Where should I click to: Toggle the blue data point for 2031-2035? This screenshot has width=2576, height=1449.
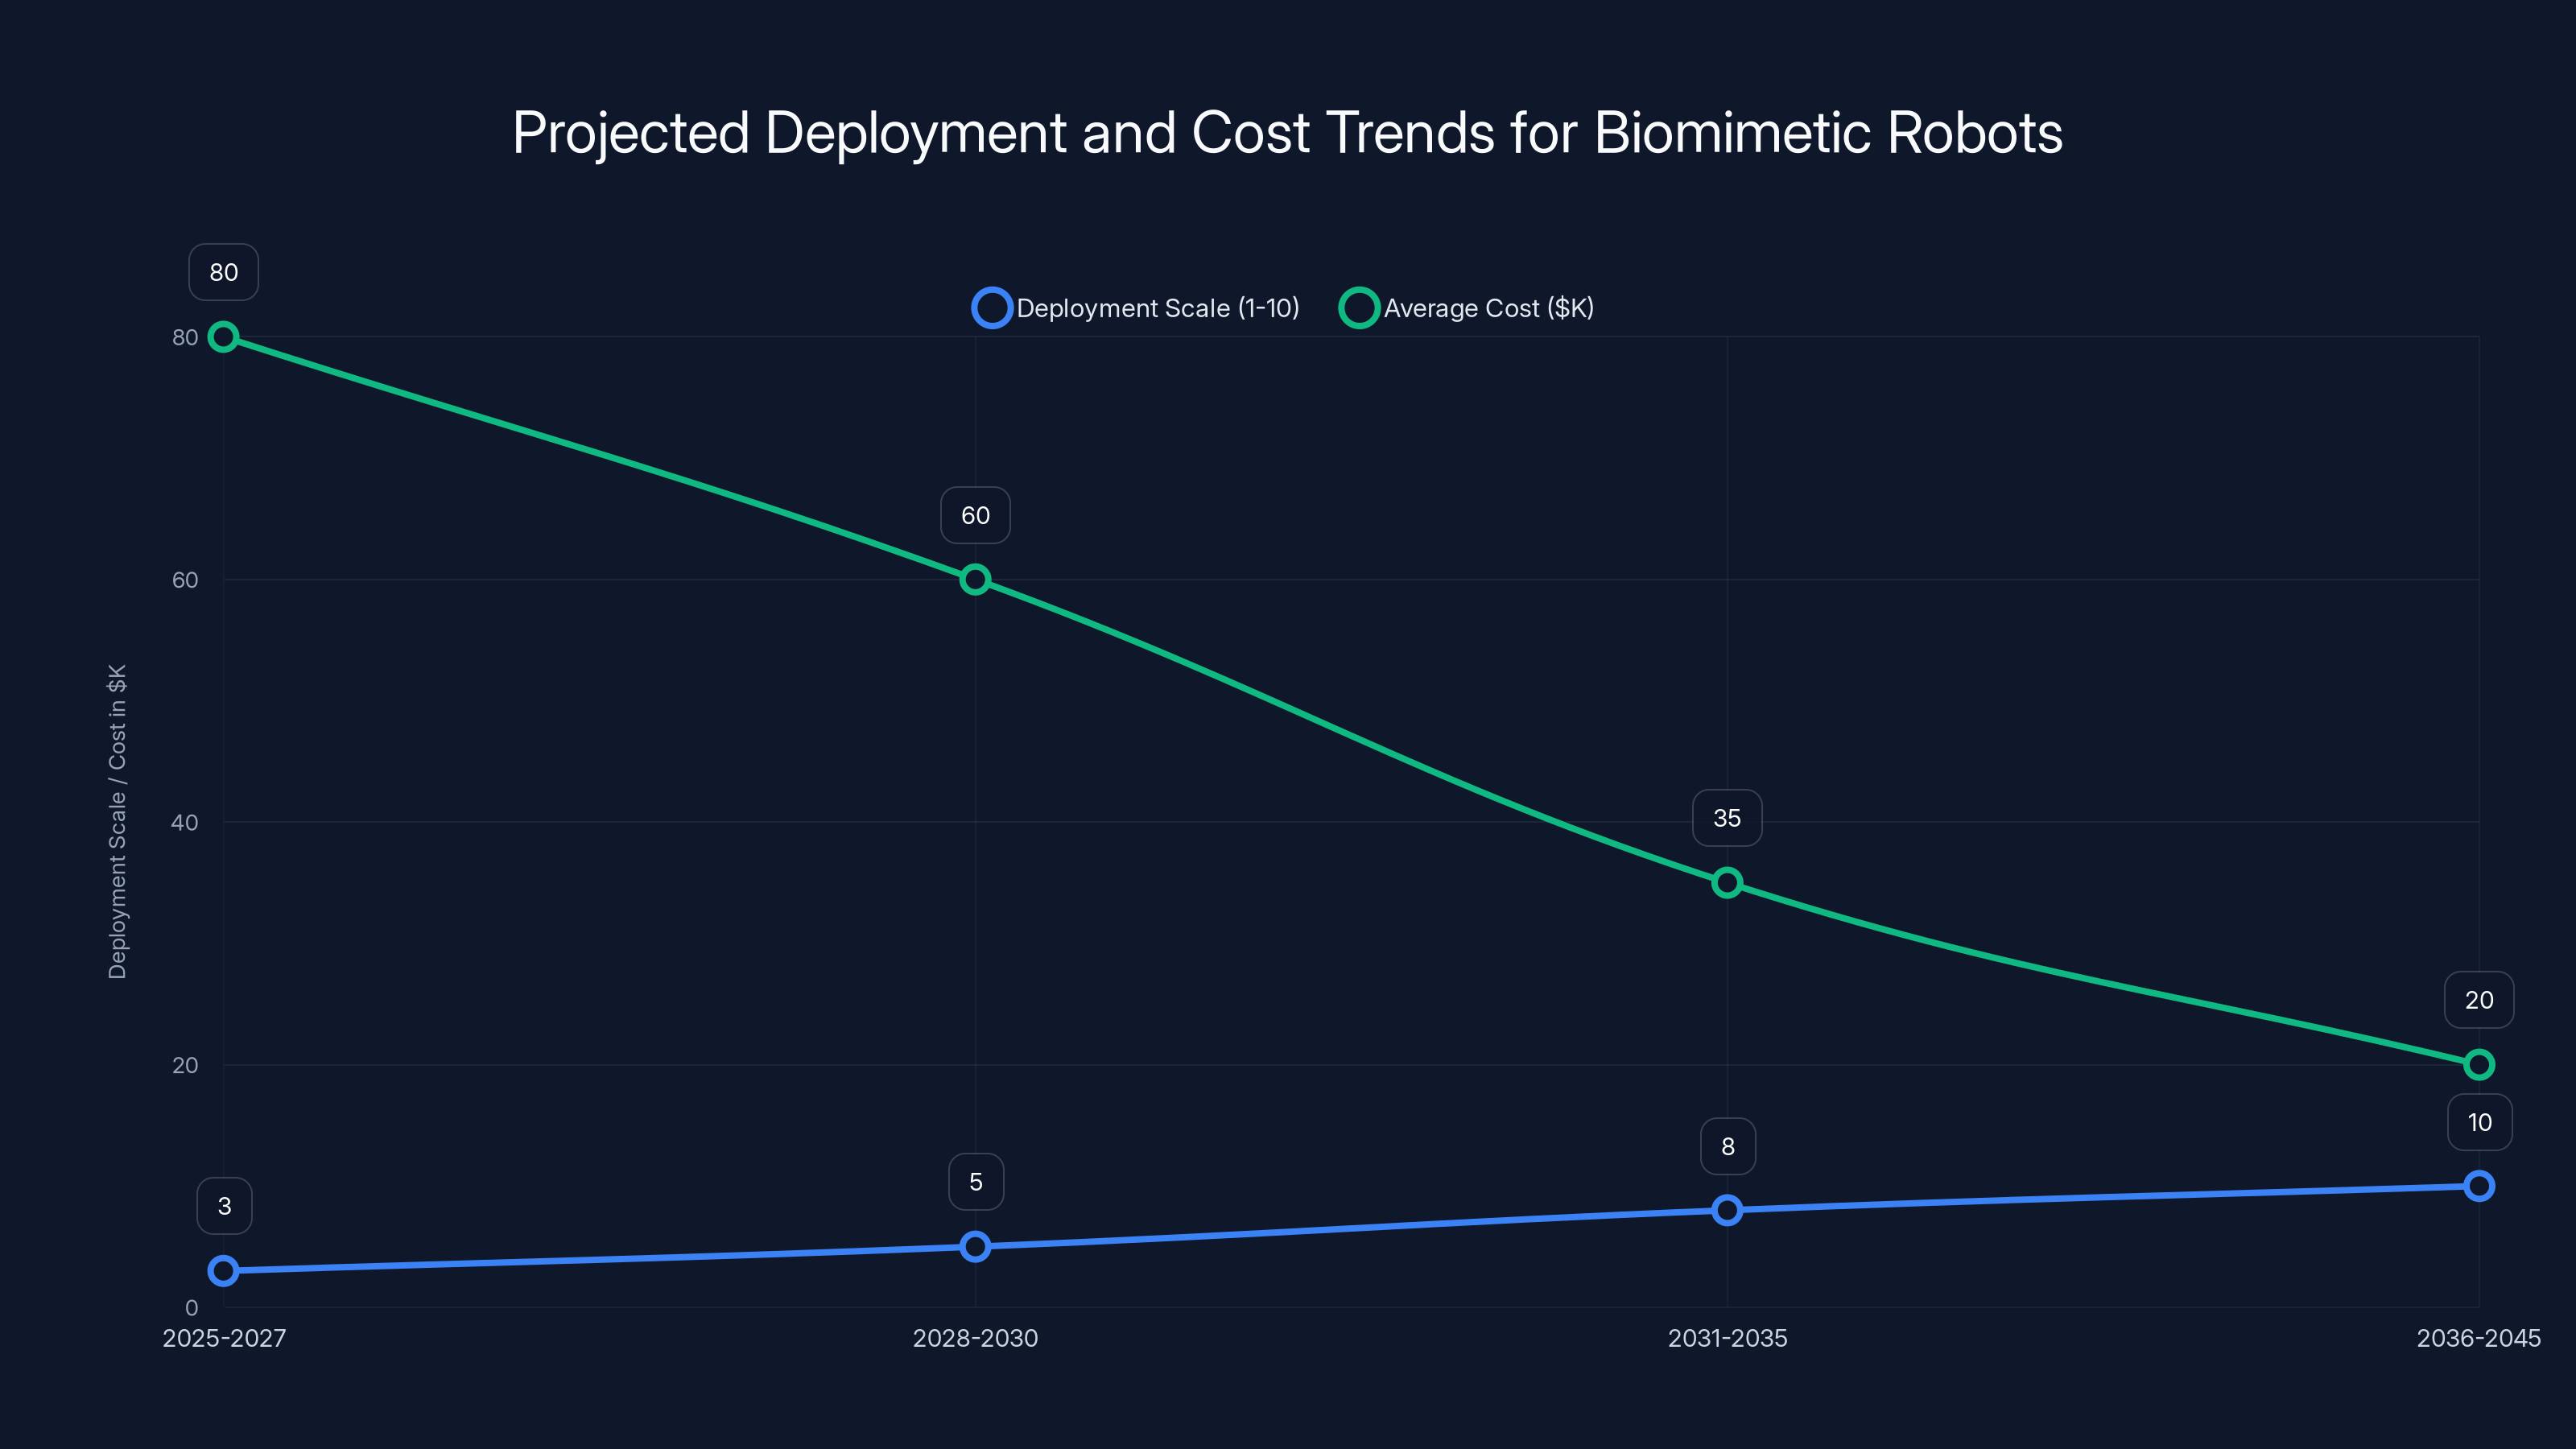[x=1727, y=1211]
